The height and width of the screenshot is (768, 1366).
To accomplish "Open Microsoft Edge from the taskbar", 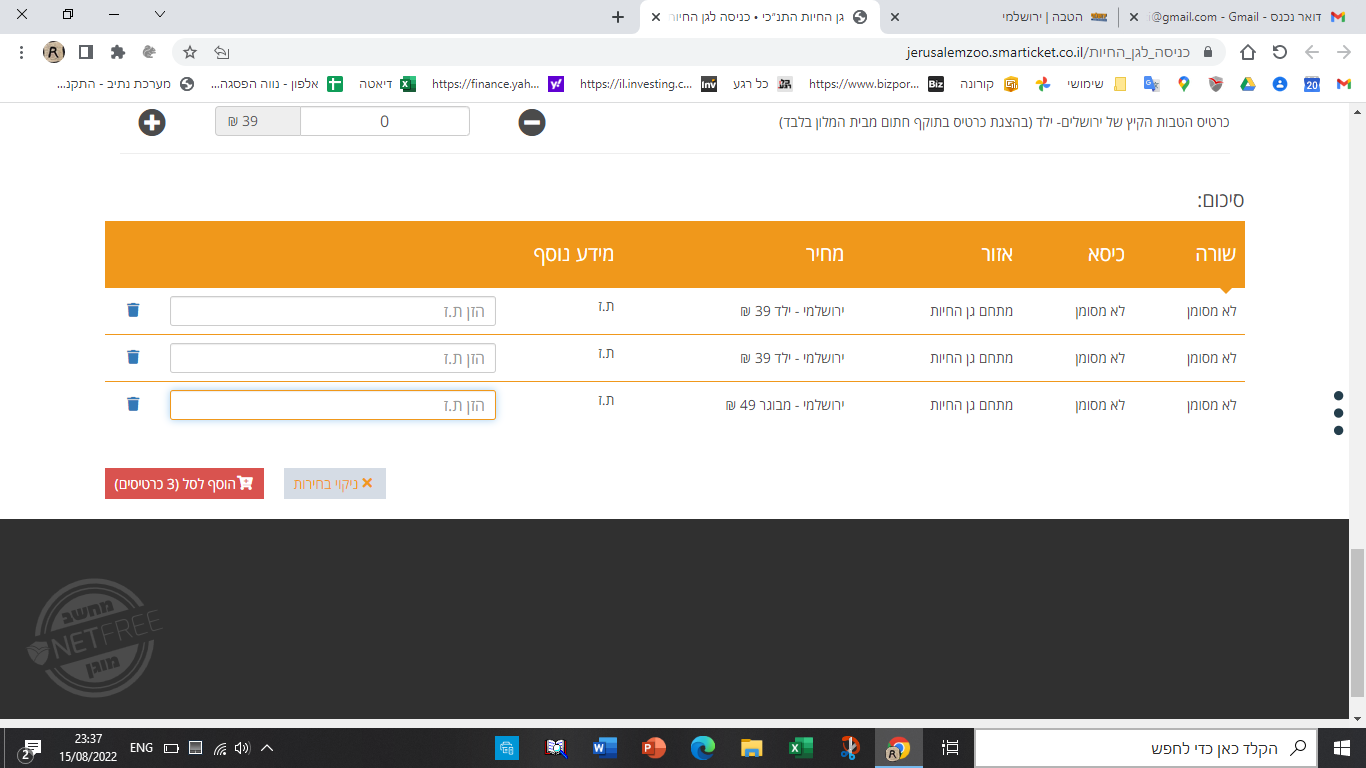I will click(x=703, y=747).
